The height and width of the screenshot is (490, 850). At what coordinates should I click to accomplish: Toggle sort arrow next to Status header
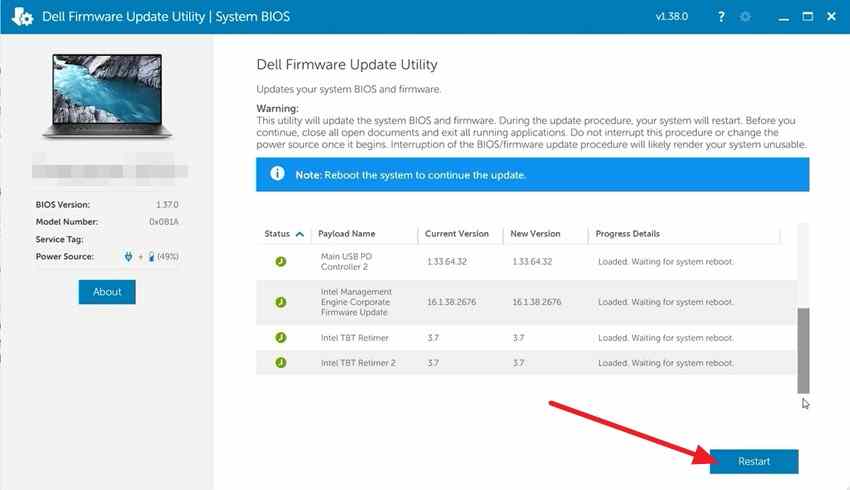(300, 234)
